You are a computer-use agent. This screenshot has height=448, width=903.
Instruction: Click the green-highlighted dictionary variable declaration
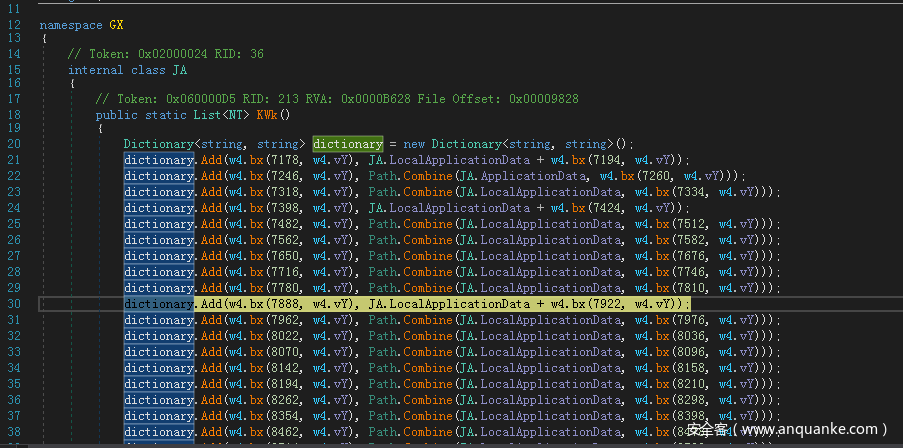click(x=347, y=144)
